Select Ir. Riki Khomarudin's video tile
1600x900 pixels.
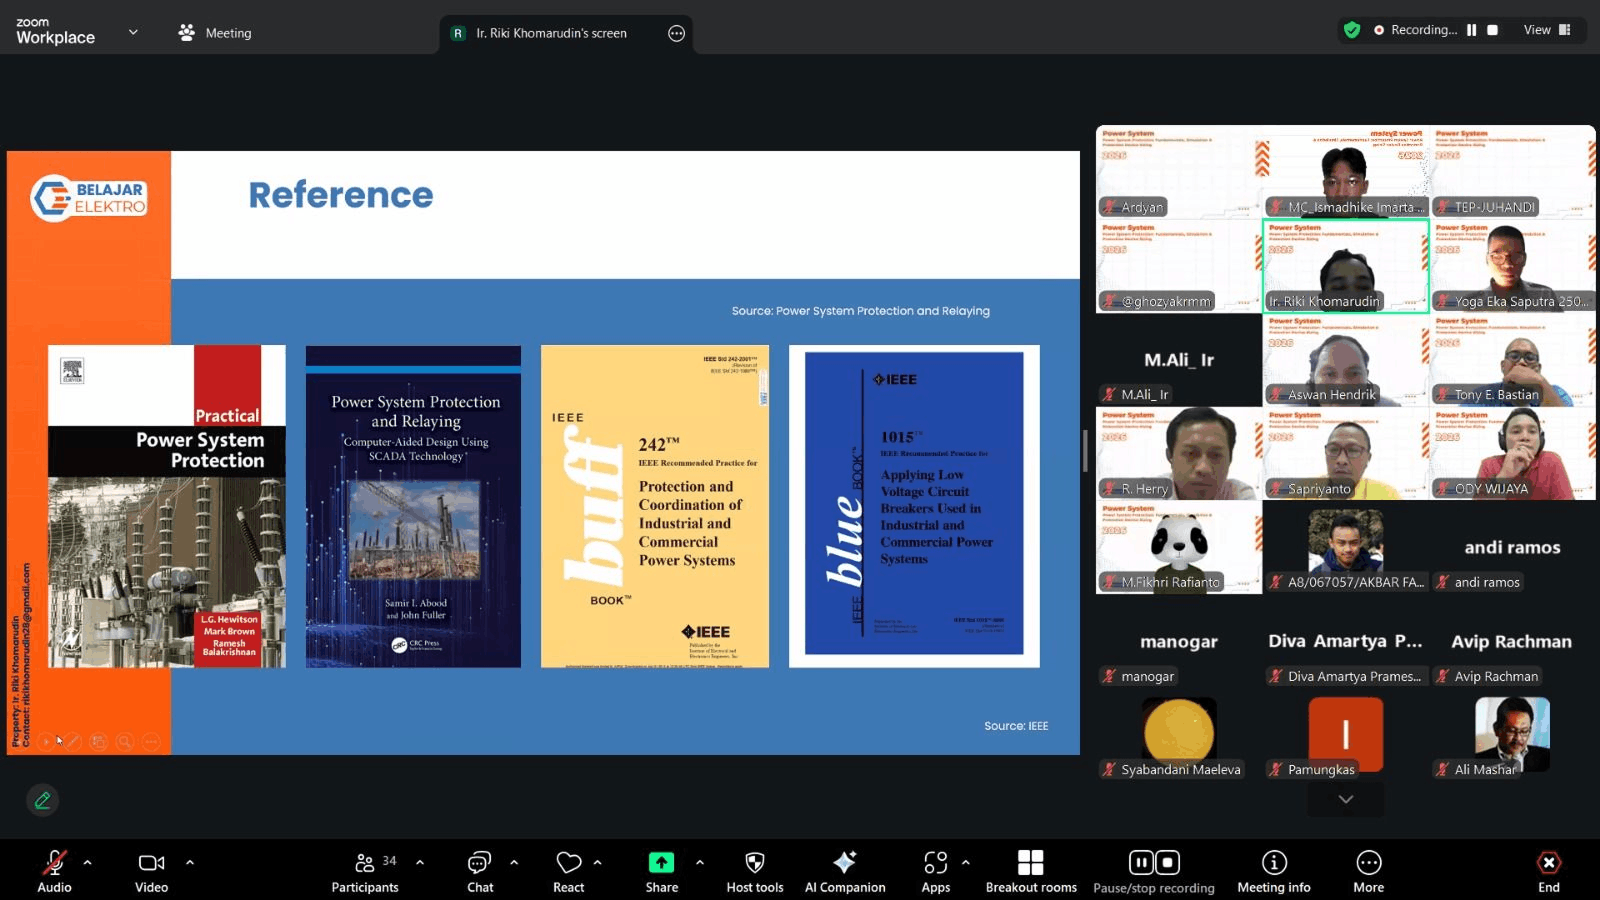(x=1346, y=266)
